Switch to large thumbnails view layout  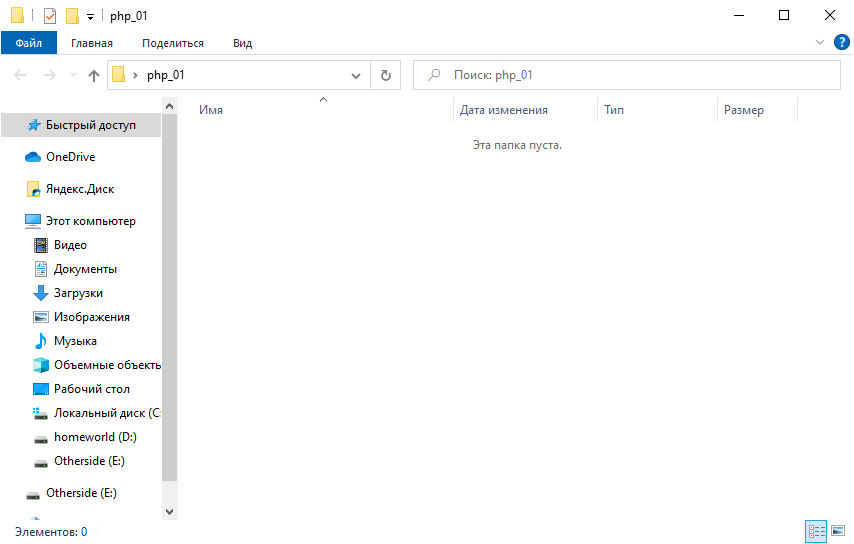(838, 531)
